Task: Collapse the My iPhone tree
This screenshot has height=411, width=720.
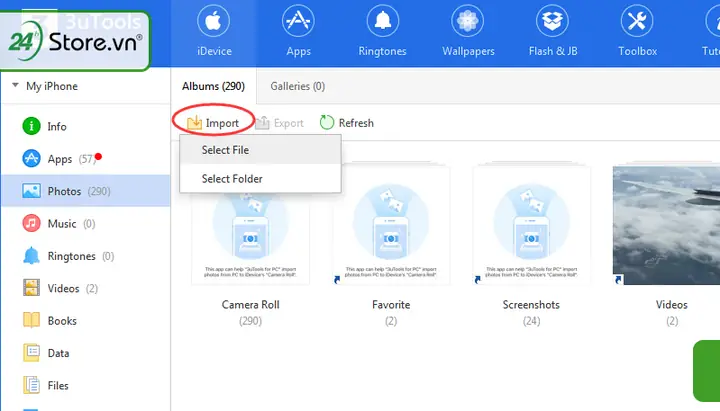Action: click(15, 85)
